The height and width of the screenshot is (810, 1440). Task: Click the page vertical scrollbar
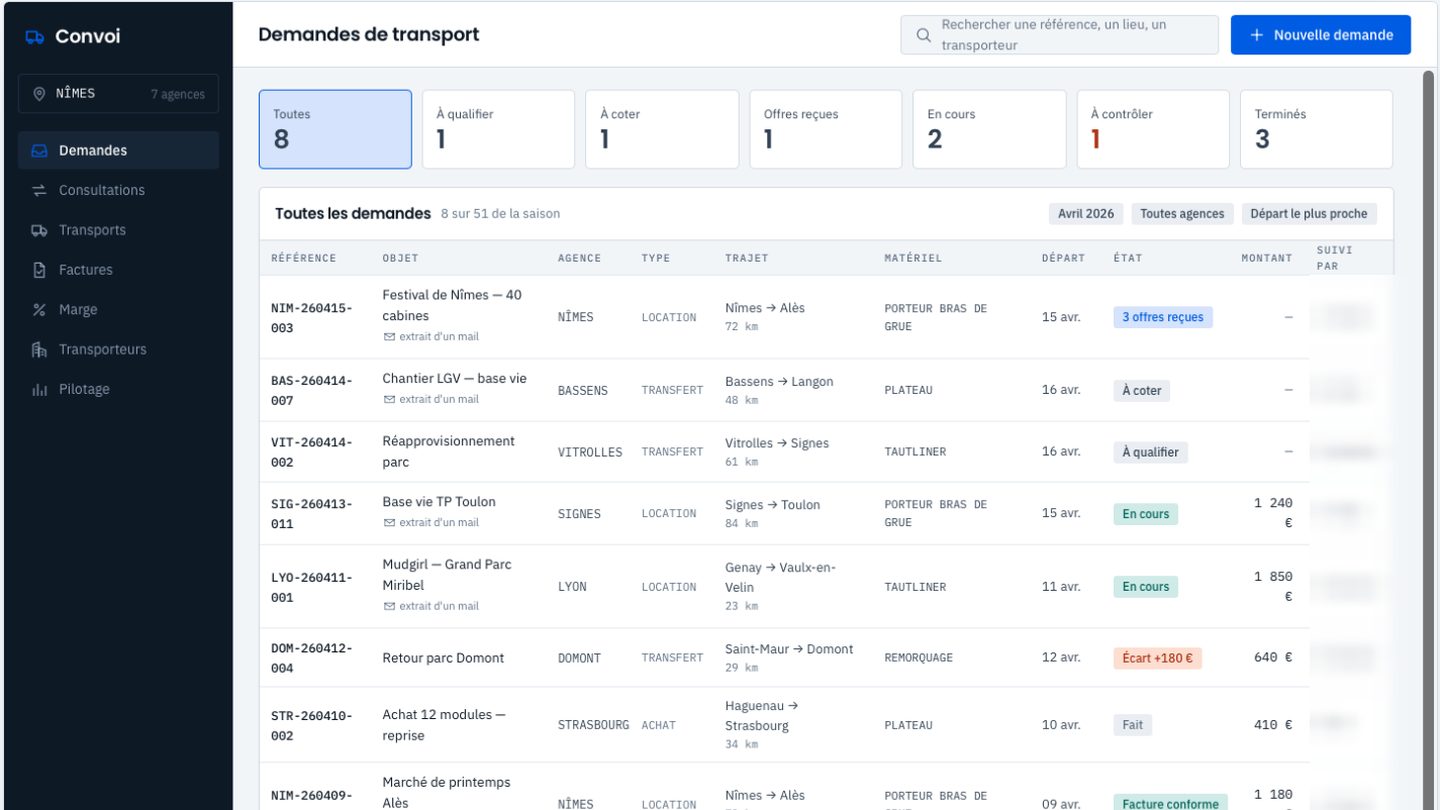click(x=1428, y=440)
